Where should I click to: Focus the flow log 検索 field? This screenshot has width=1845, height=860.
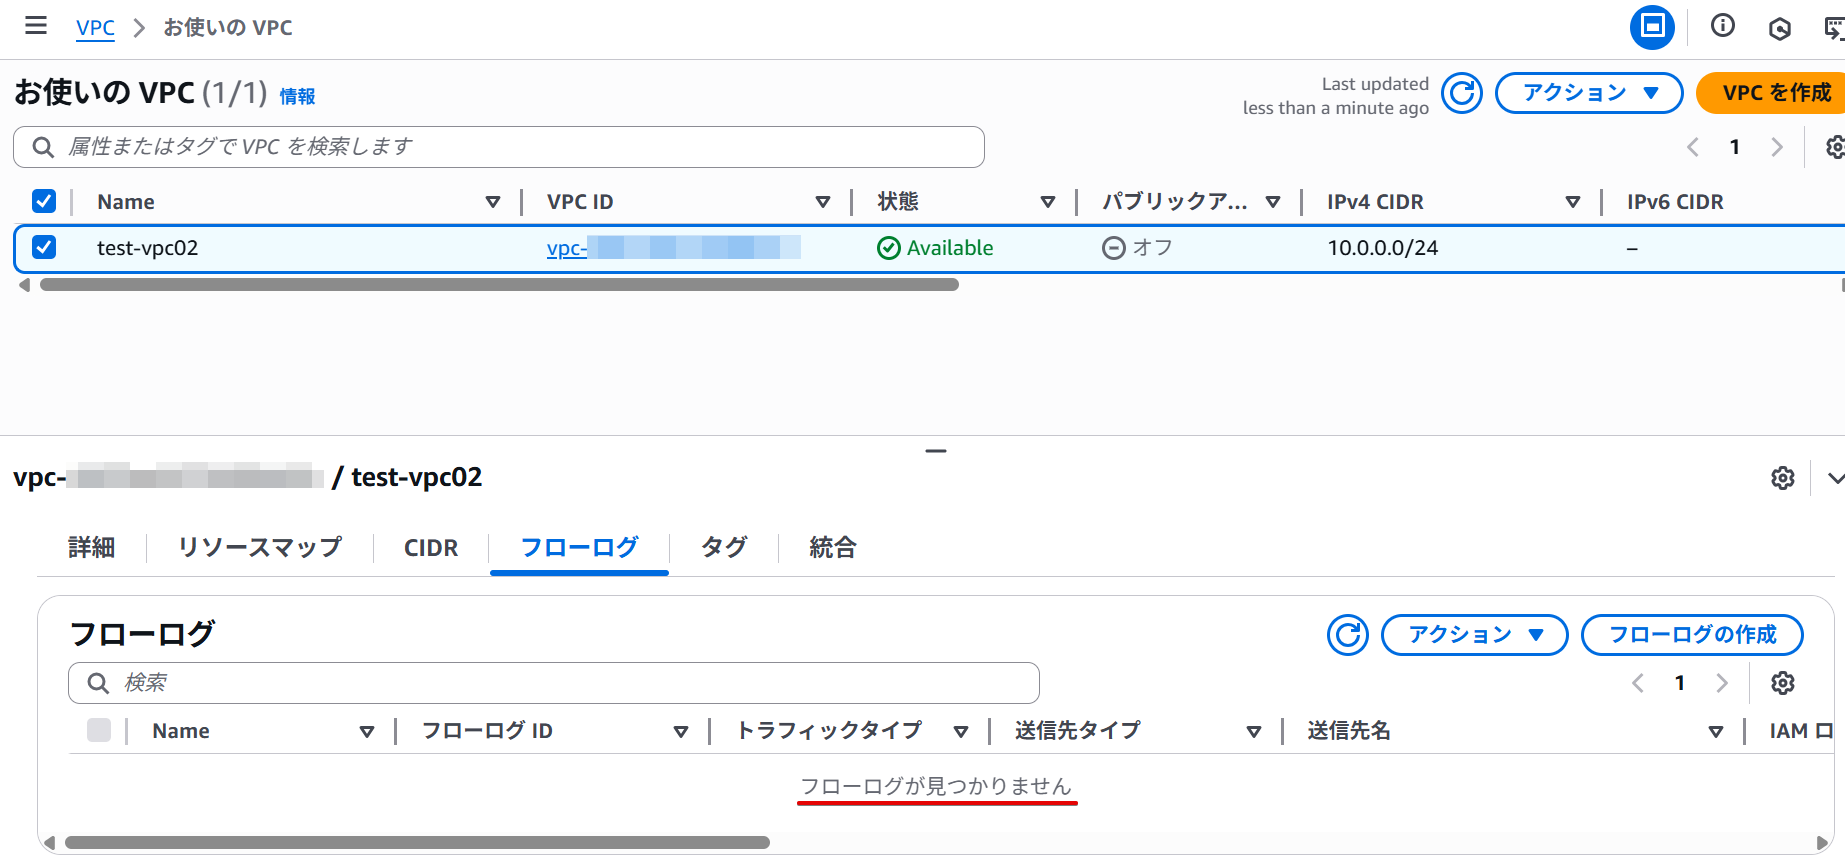pyautogui.click(x=554, y=683)
